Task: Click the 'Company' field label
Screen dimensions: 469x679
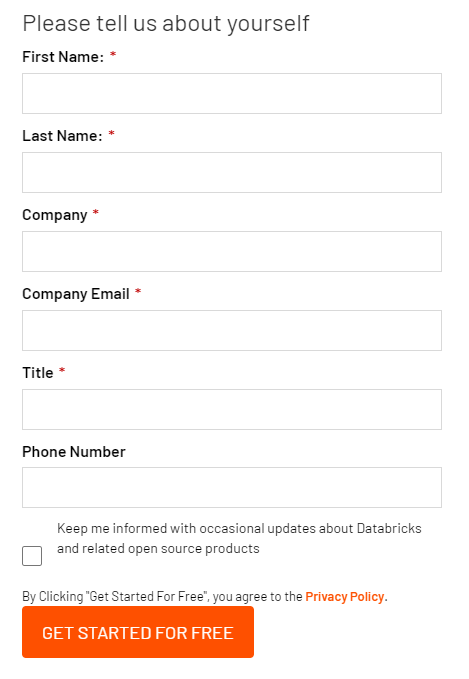Action: click(55, 215)
